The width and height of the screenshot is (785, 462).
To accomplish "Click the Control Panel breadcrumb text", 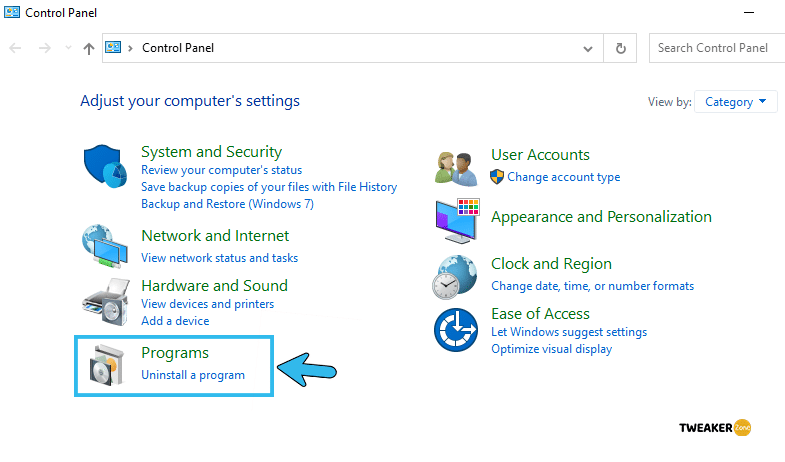I will point(178,48).
